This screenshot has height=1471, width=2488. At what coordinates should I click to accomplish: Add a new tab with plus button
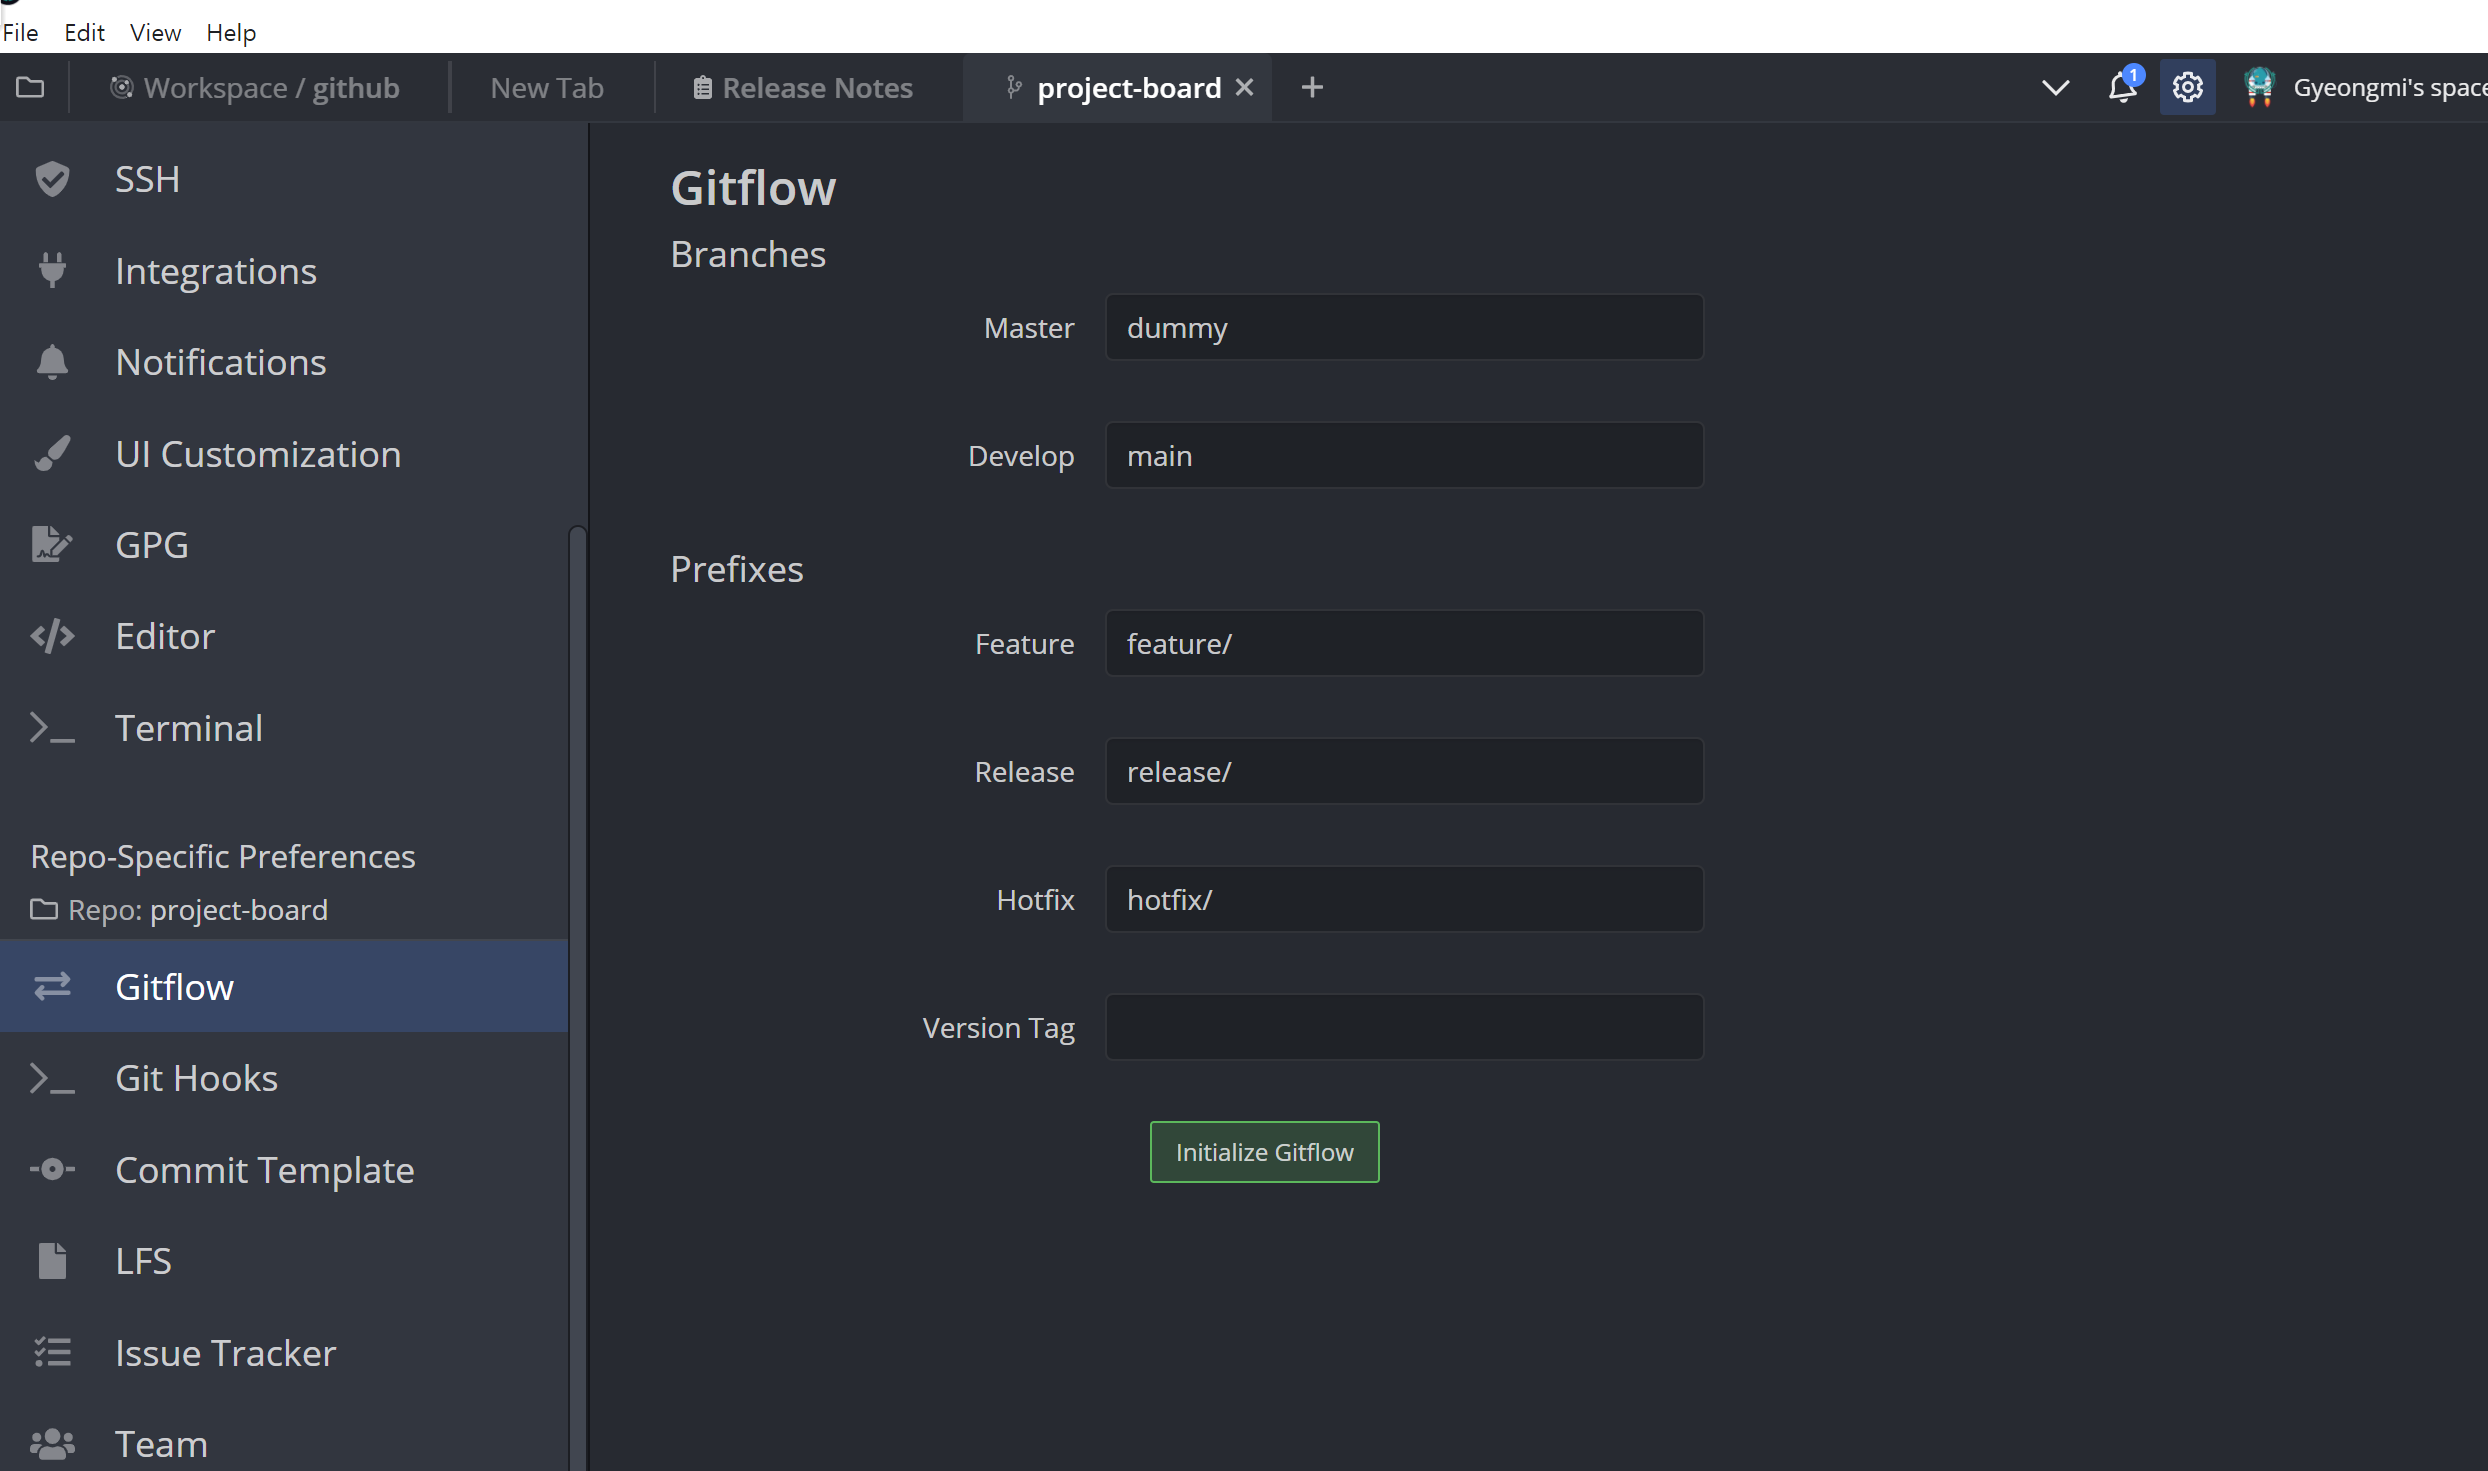1312,88
